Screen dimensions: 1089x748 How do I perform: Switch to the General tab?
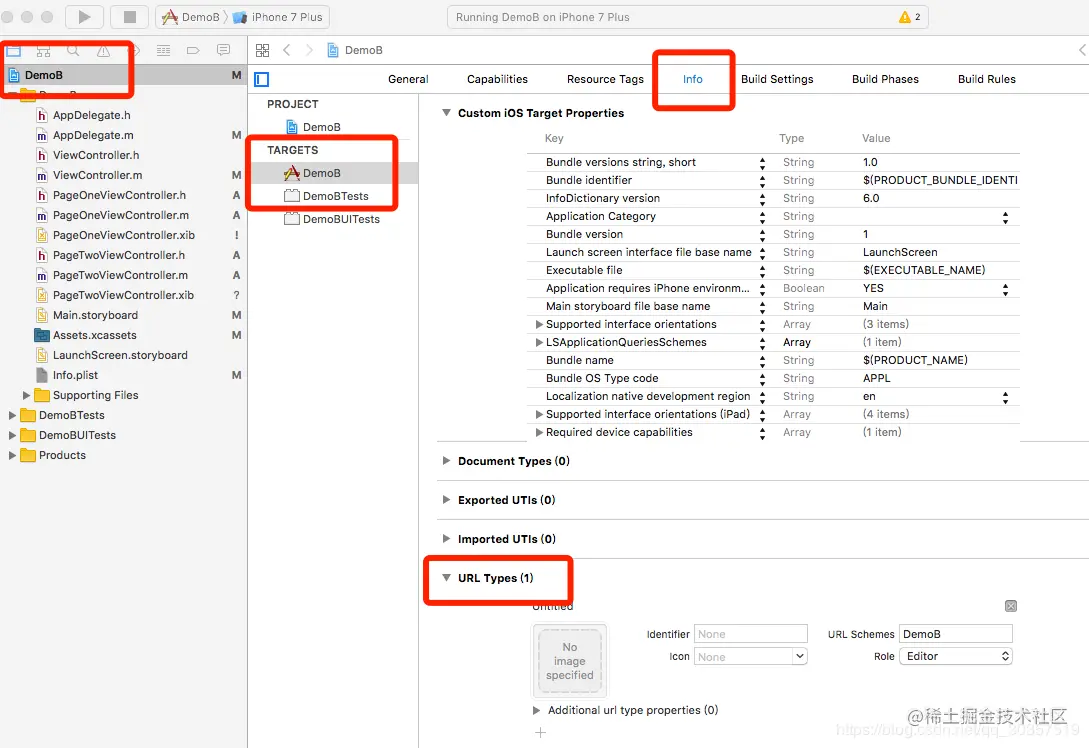(408, 79)
